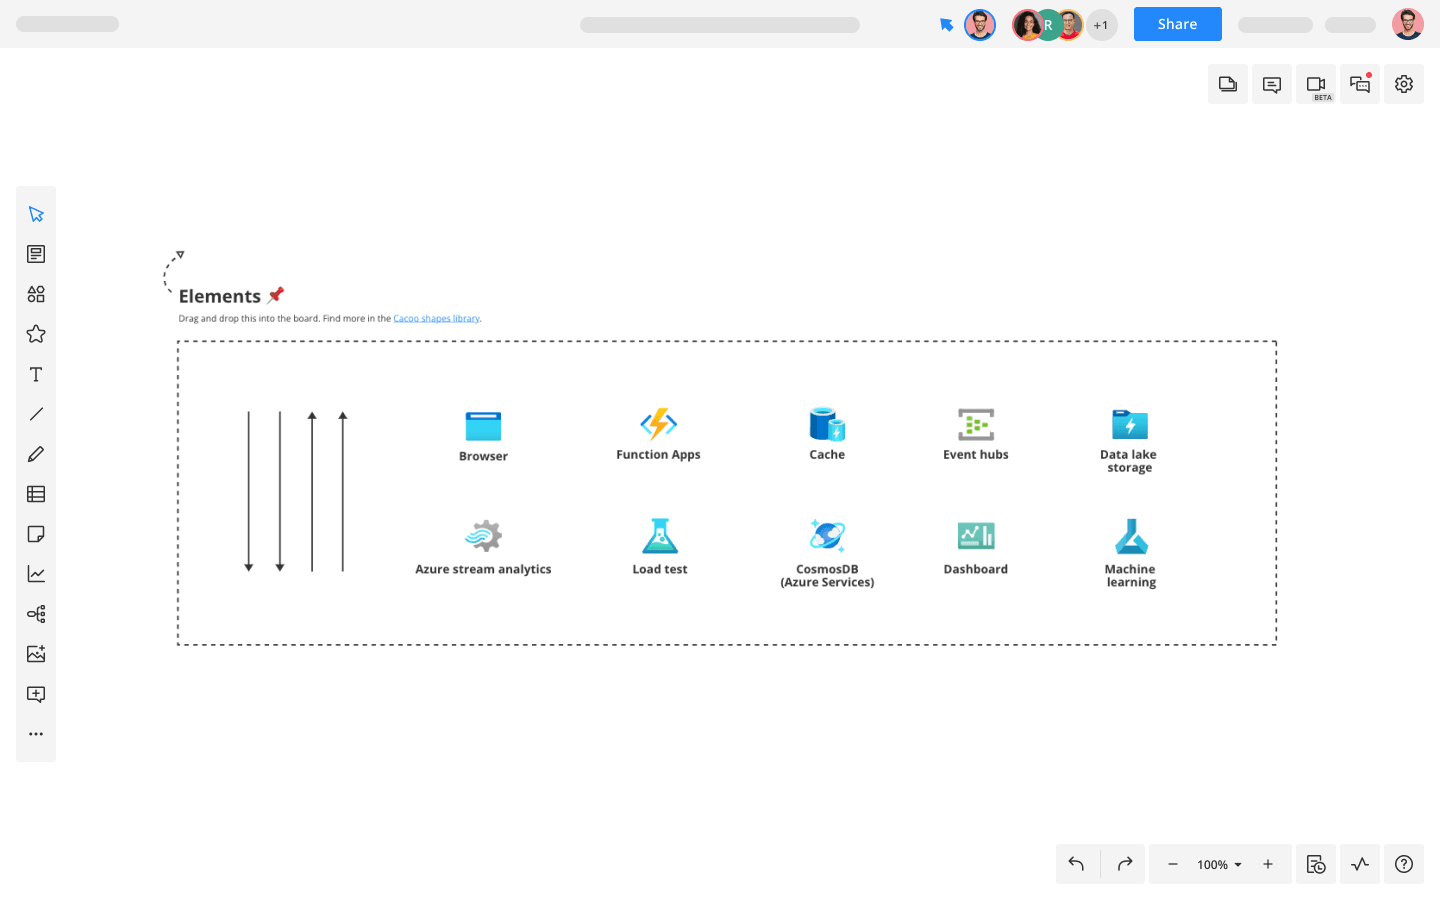The image size is (1440, 900).
Task: Select the Insert image tool
Action: point(36,654)
